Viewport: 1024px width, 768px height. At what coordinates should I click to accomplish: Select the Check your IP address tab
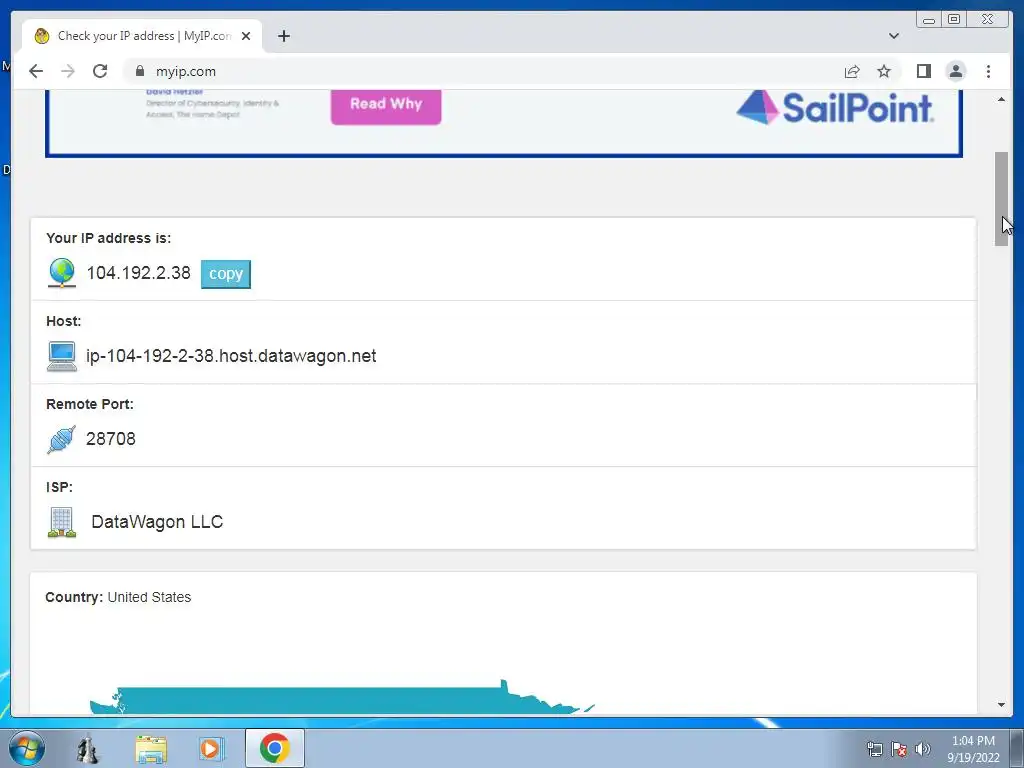tap(142, 36)
